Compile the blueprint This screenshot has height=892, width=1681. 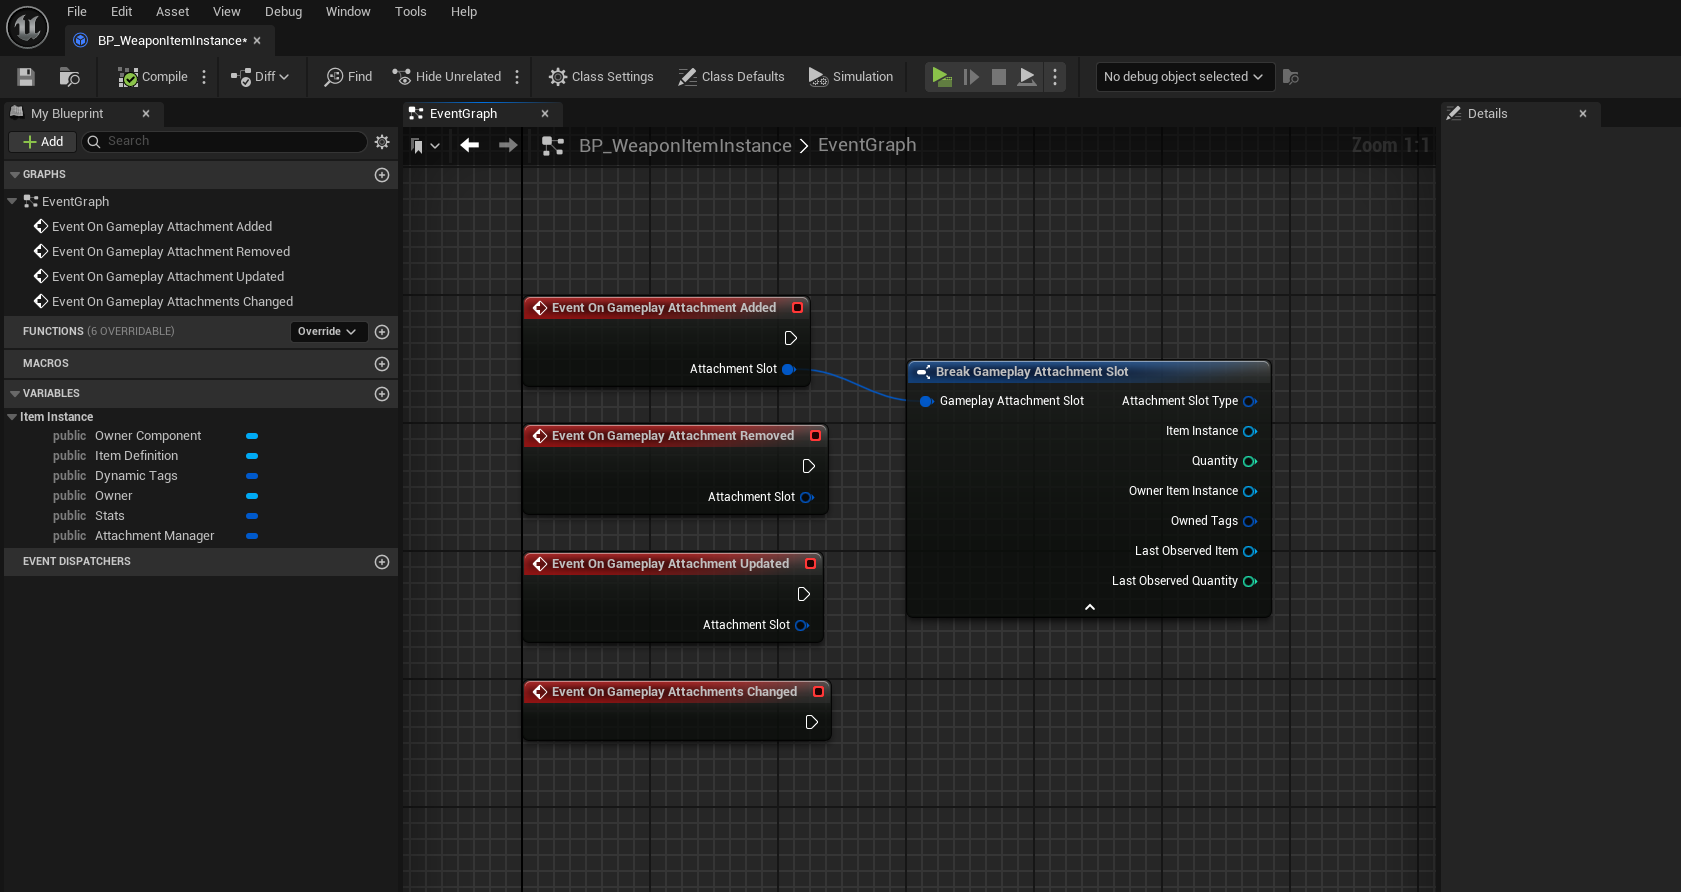pos(152,77)
